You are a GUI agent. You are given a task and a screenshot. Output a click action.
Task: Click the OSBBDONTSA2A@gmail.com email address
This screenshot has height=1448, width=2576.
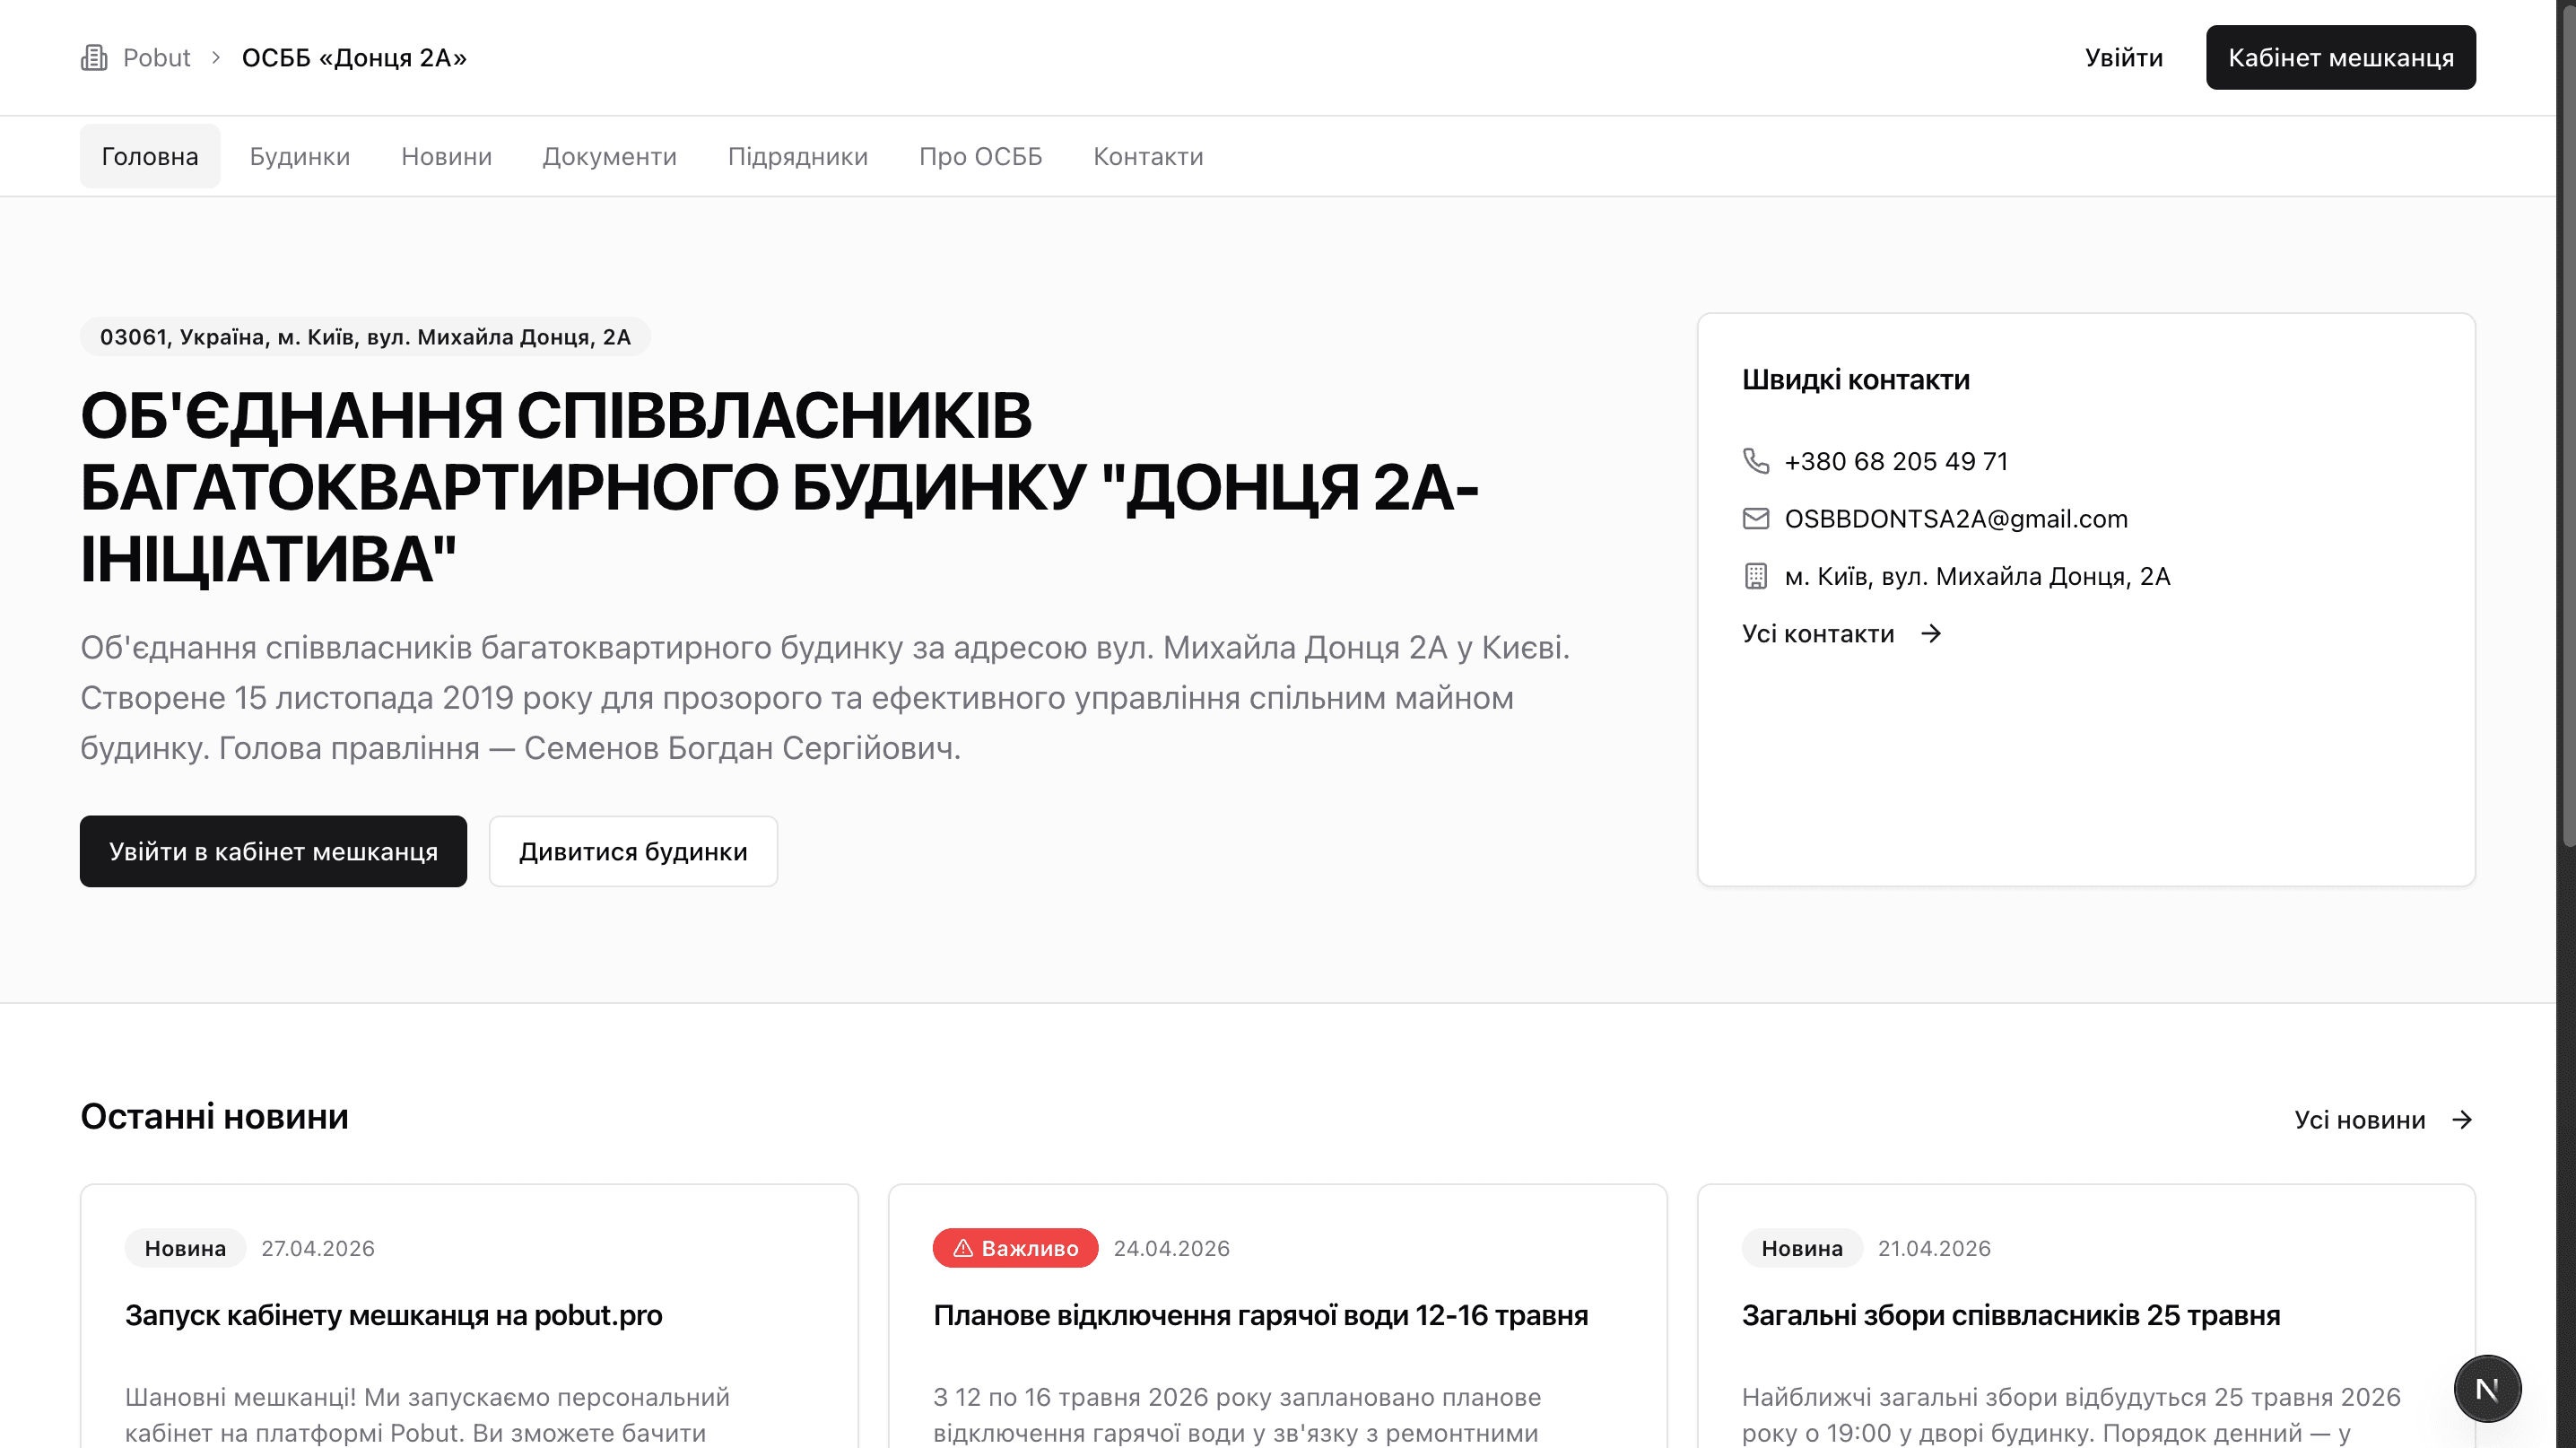[x=1956, y=519]
